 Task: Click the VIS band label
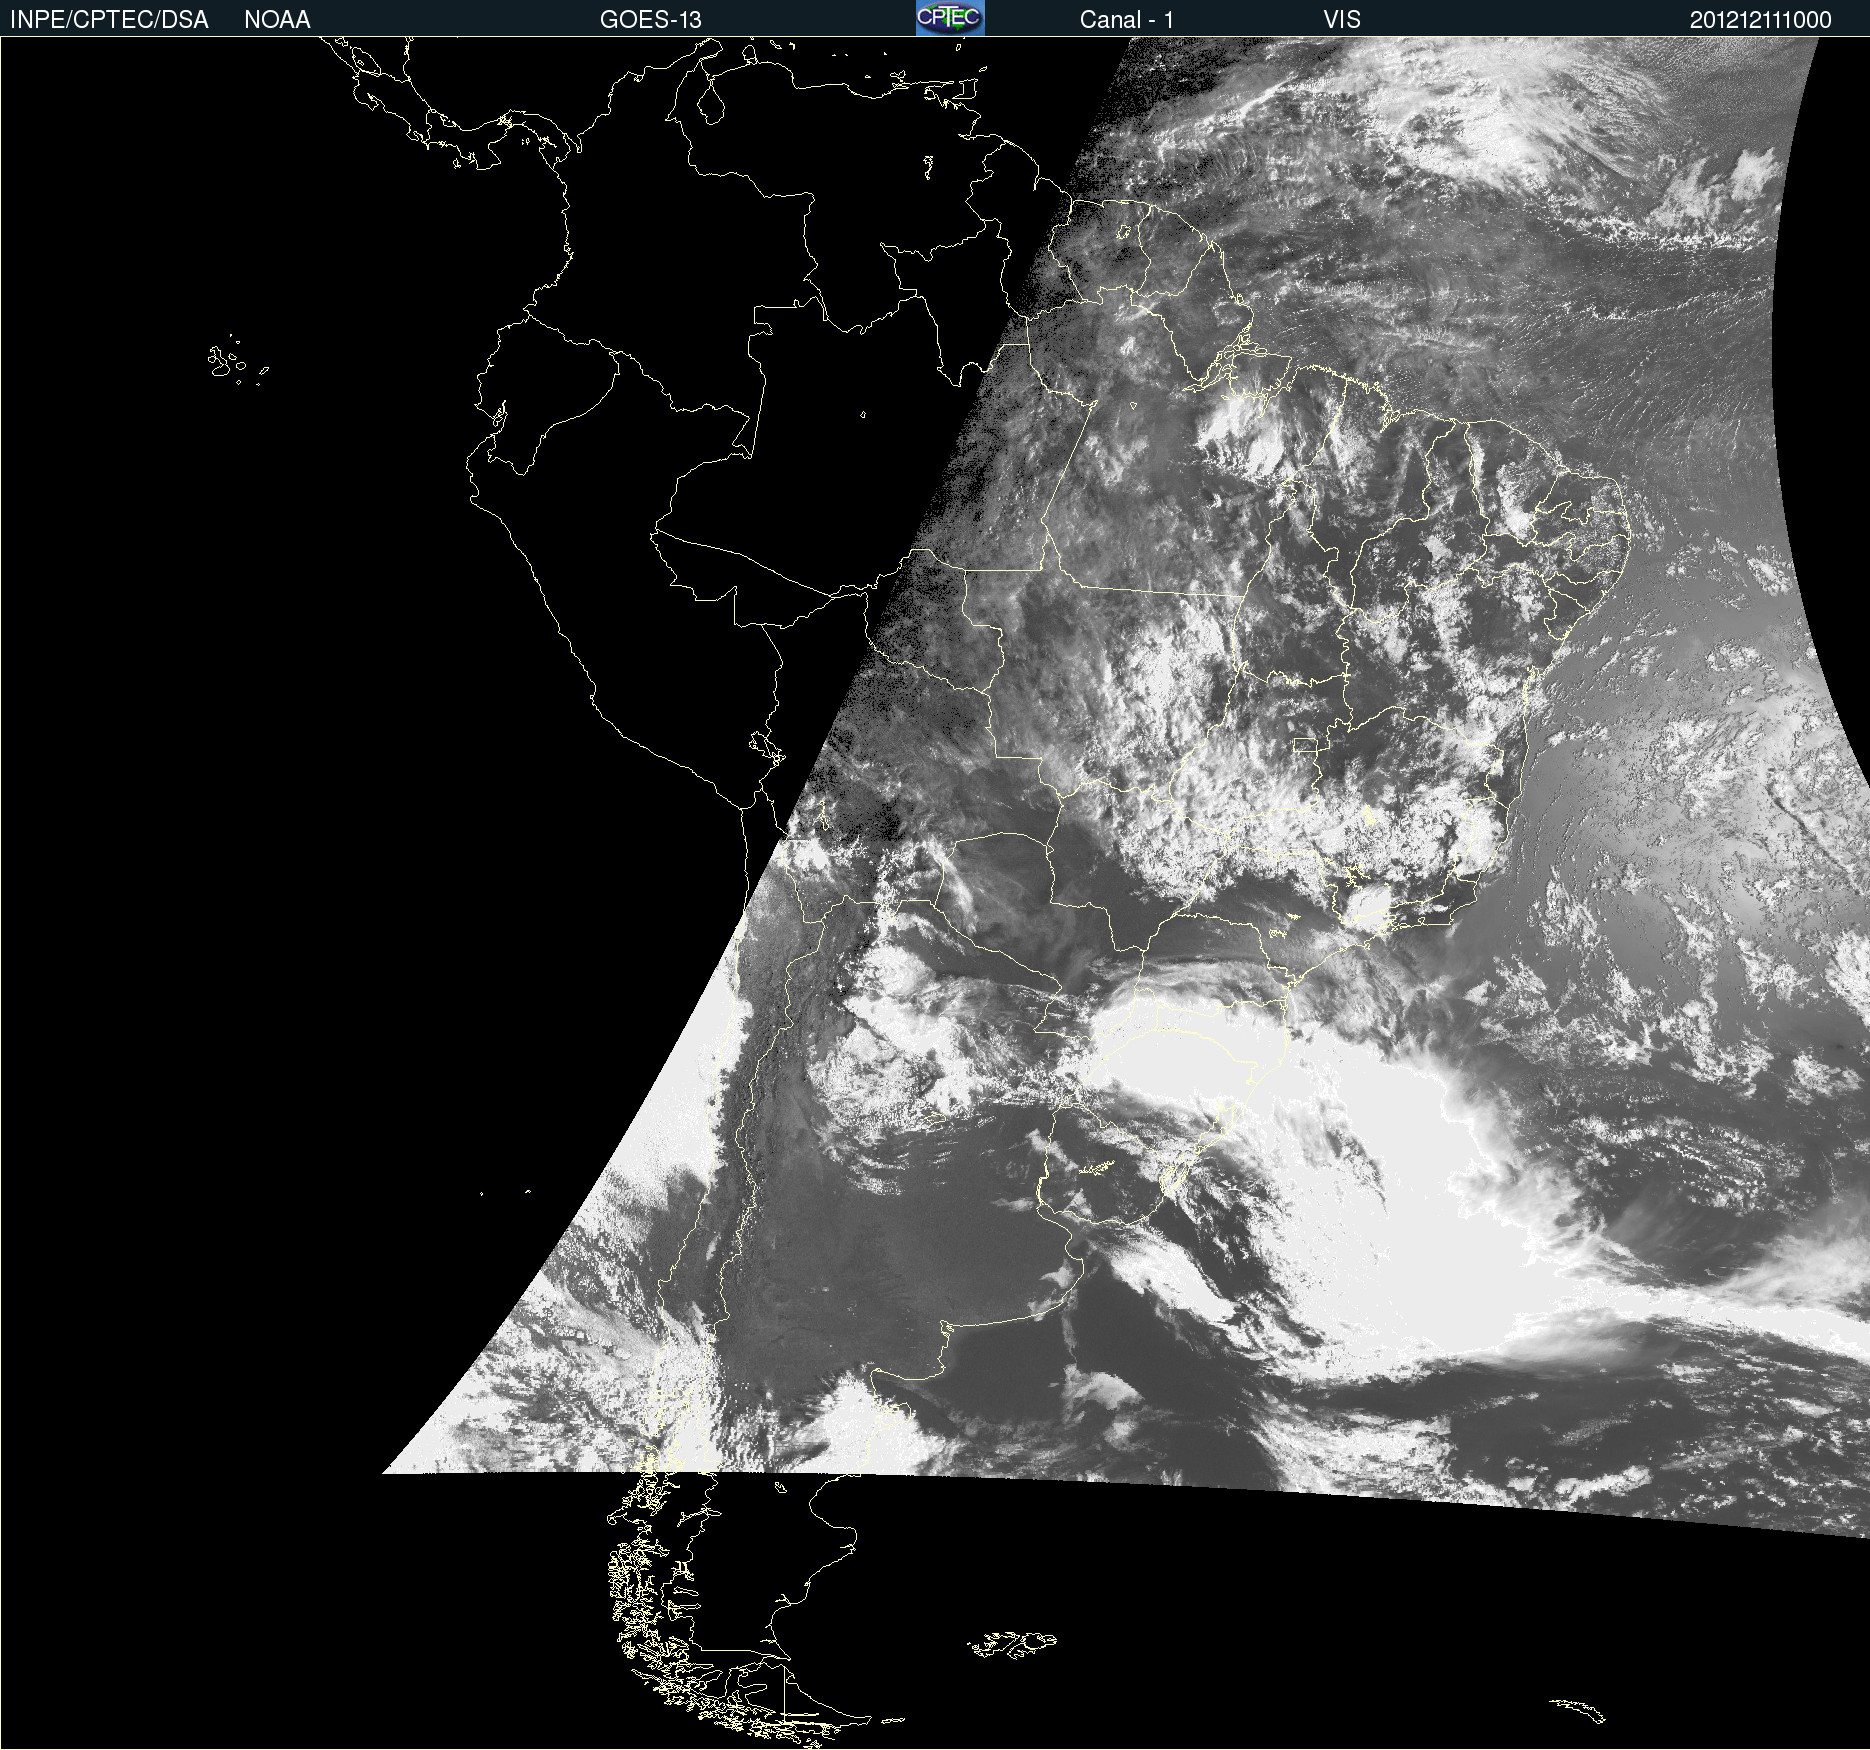pyautogui.click(x=1342, y=20)
